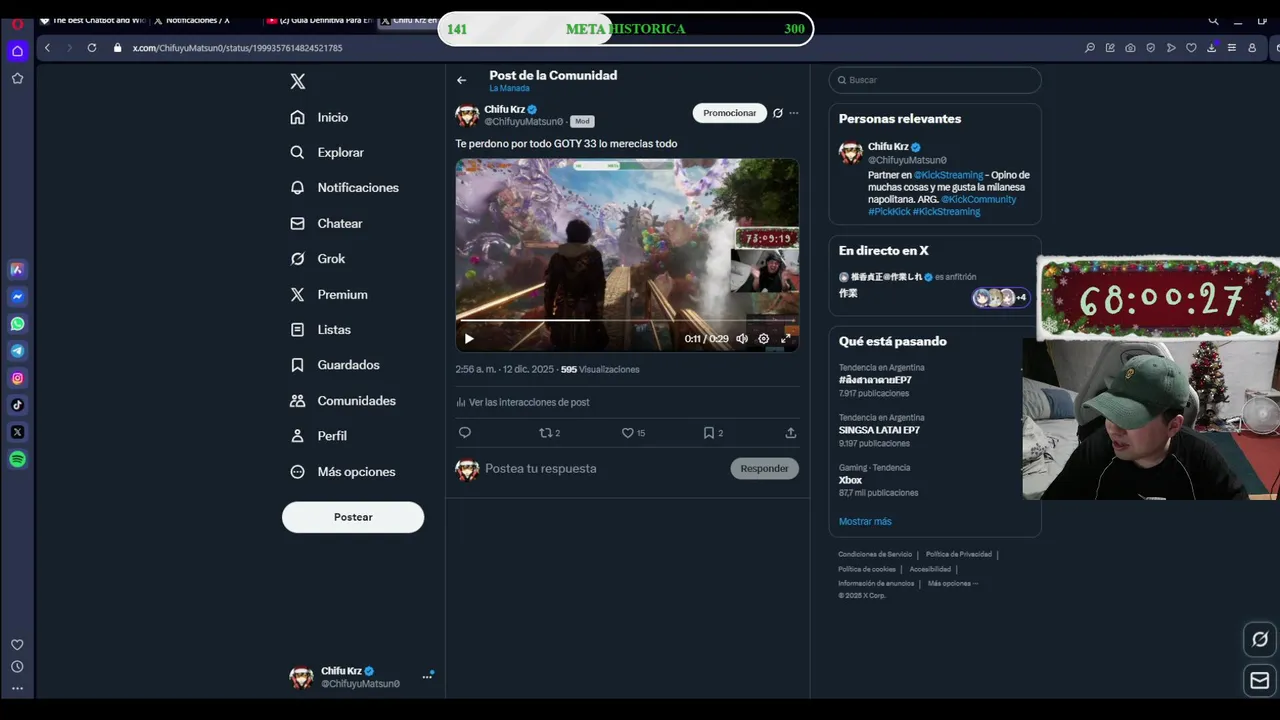1280x720 pixels.
Task: Bookmark the post with 2 bookmarks
Action: 713,433
